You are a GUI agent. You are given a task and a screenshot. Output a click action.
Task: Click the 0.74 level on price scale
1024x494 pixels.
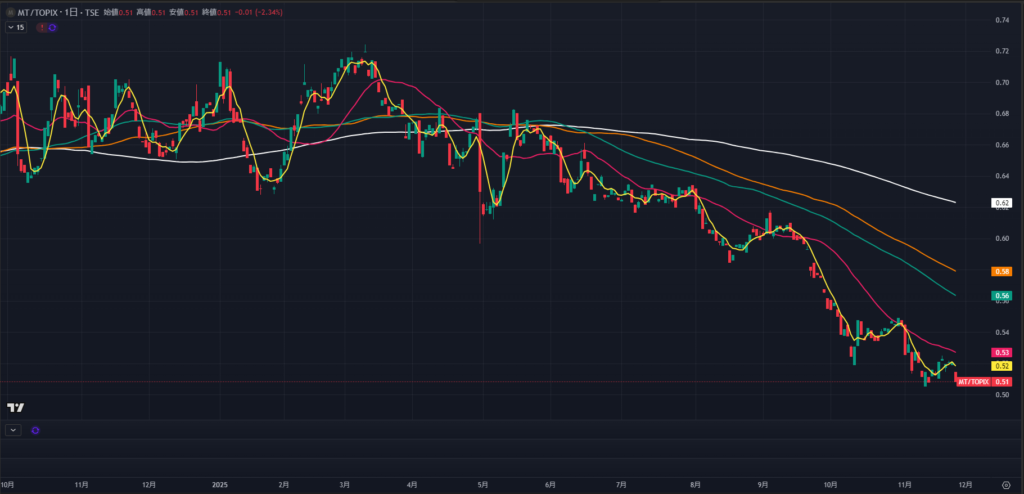pos(1001,20)
